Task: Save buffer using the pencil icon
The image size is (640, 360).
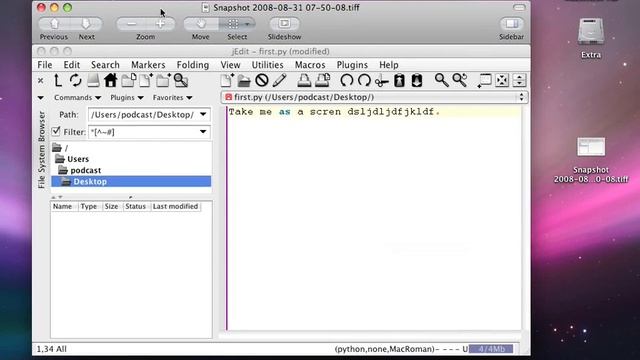Action: click(279, 80)
